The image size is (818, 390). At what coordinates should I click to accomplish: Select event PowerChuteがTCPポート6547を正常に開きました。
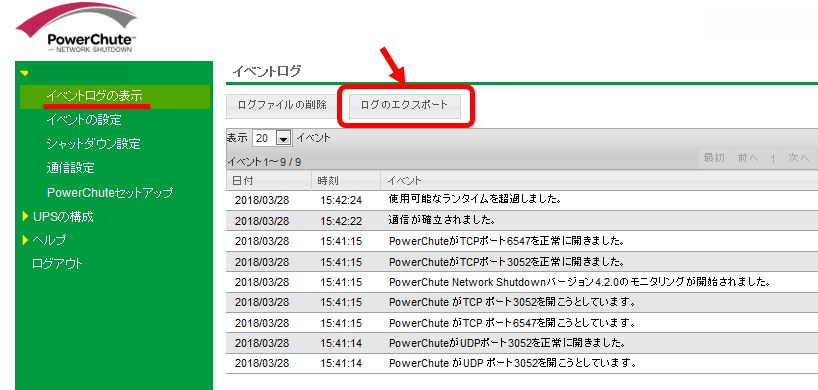[507, 241]
